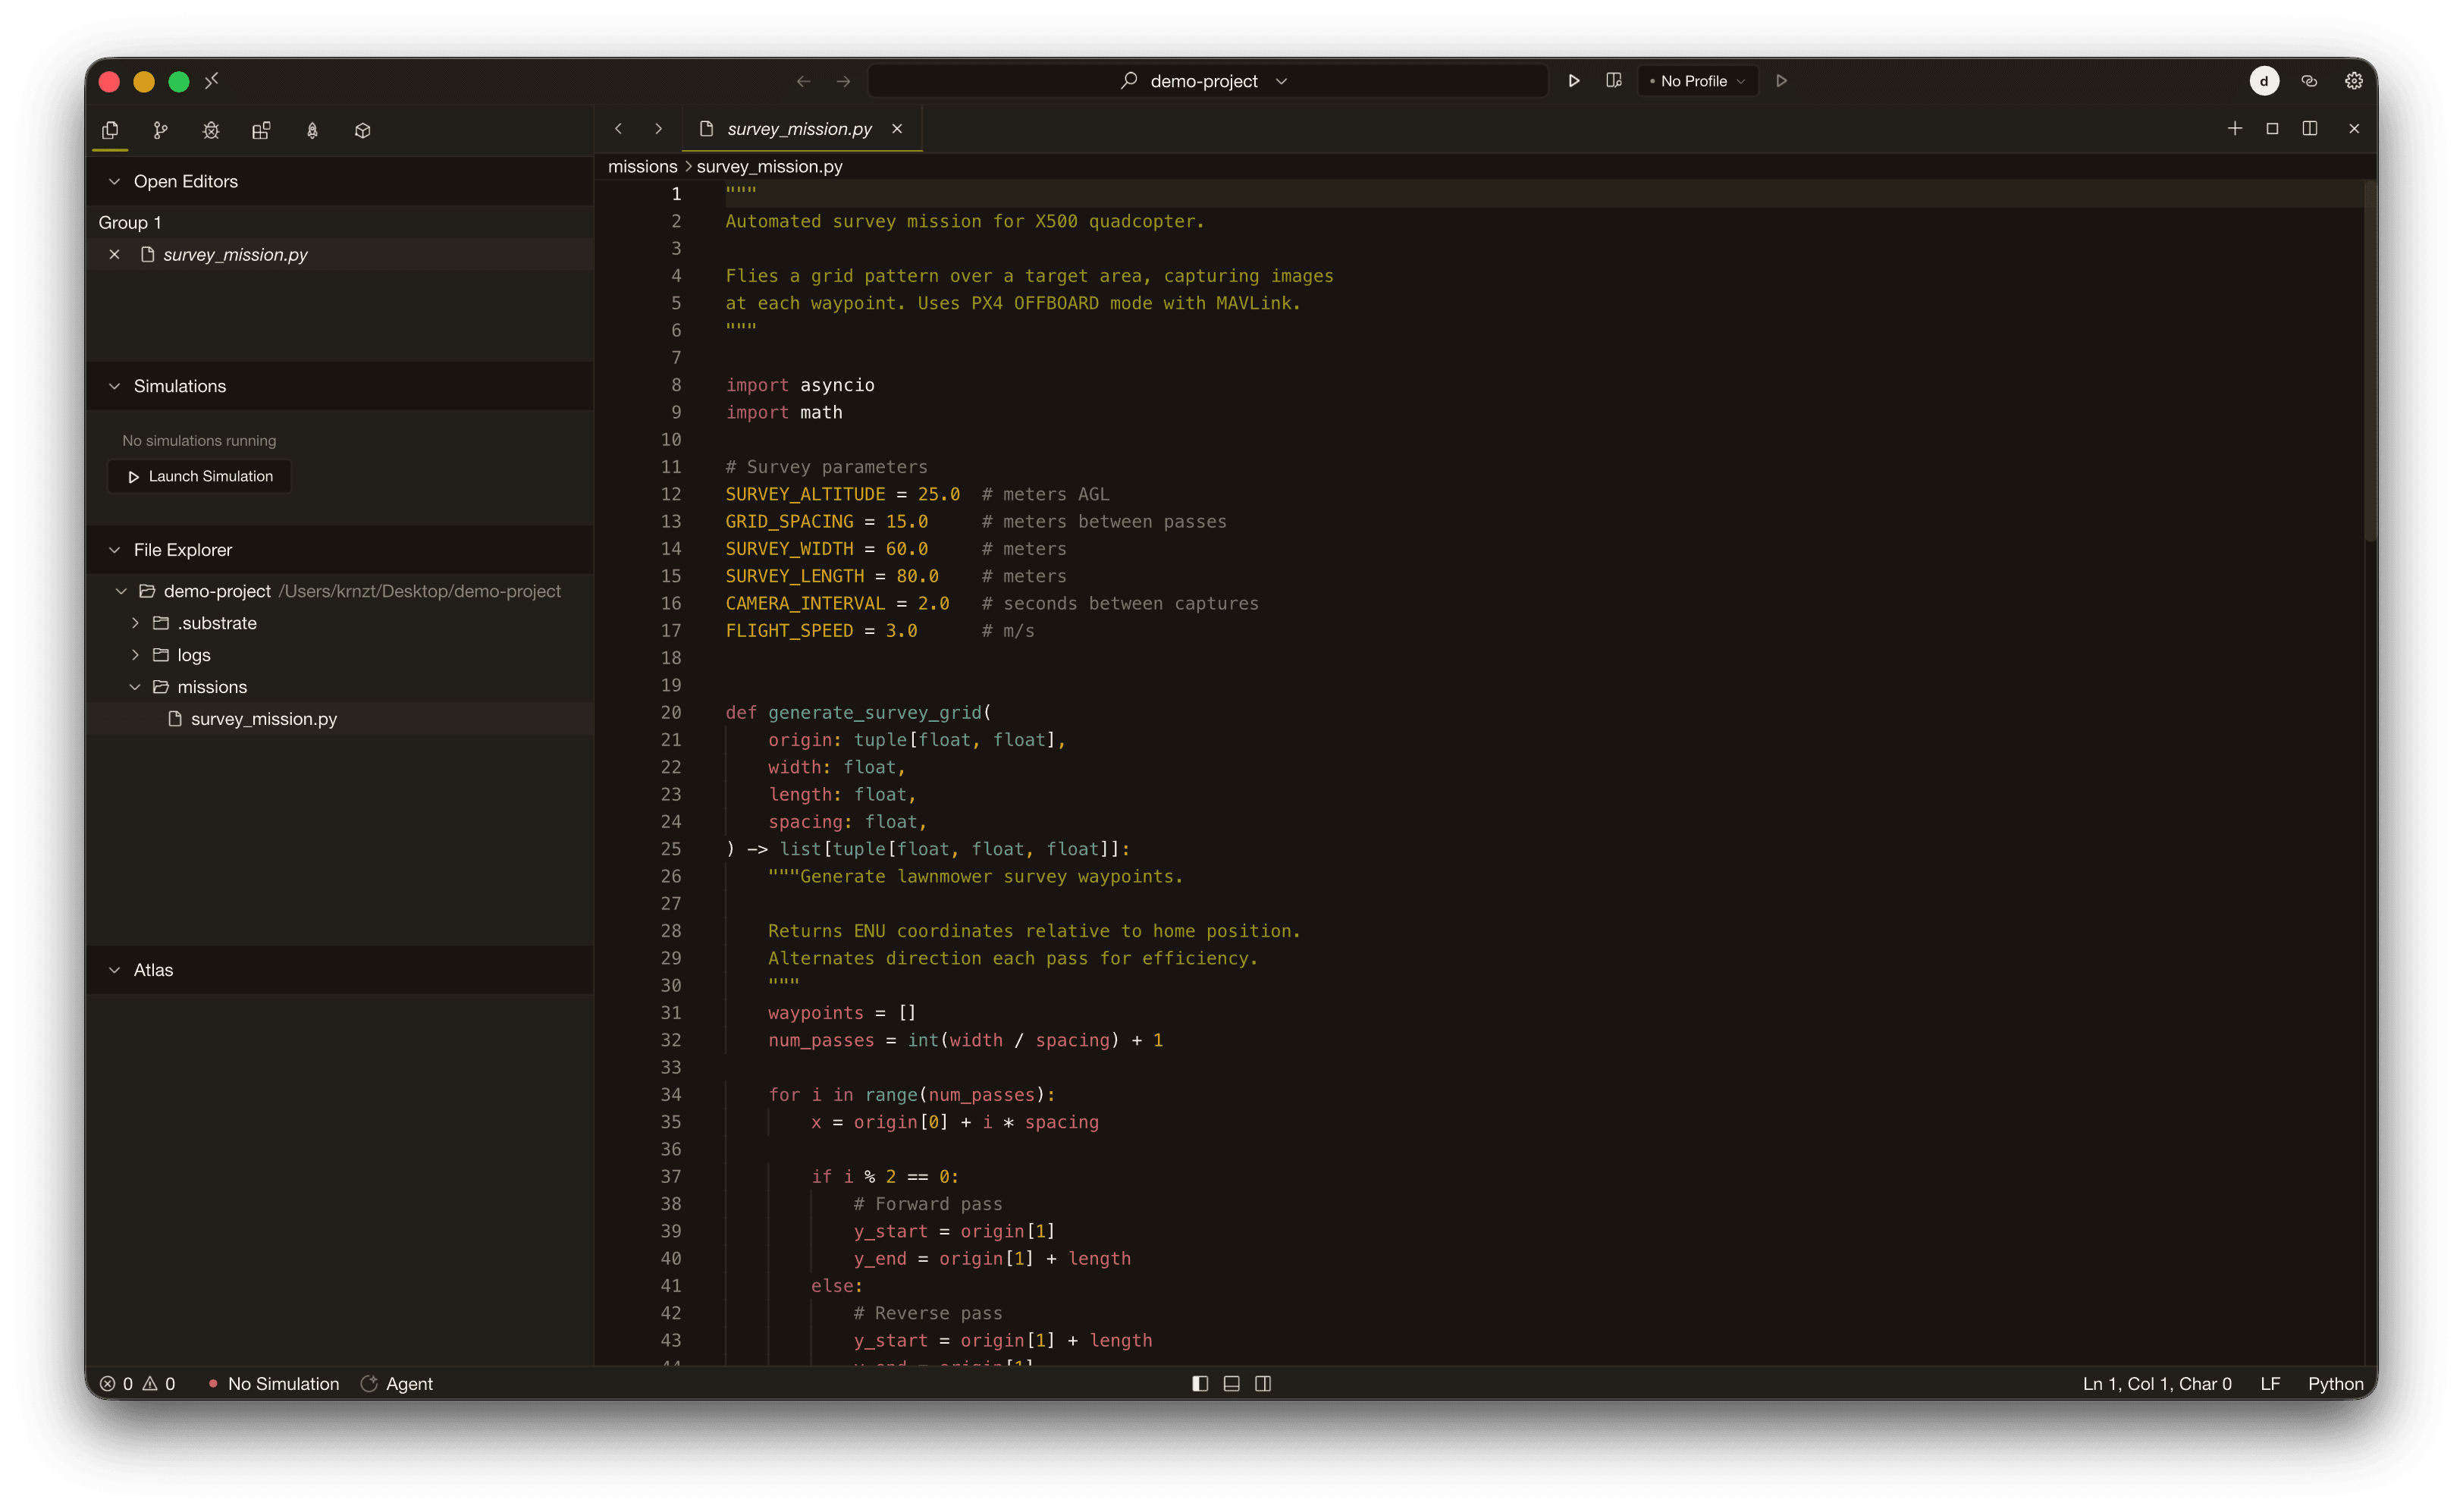2463x1512 pixels.
Task: Click the rocket launcher sidebar icon
Action: click(x=312, y=130)
